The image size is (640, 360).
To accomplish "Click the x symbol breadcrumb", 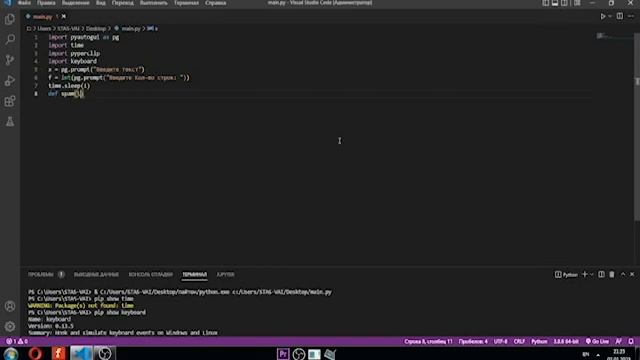I will (x=153, y=29).
